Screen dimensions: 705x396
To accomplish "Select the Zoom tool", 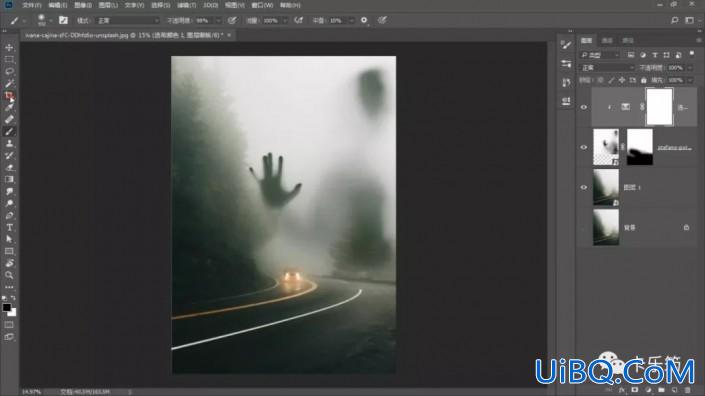I will pos(9,275).
